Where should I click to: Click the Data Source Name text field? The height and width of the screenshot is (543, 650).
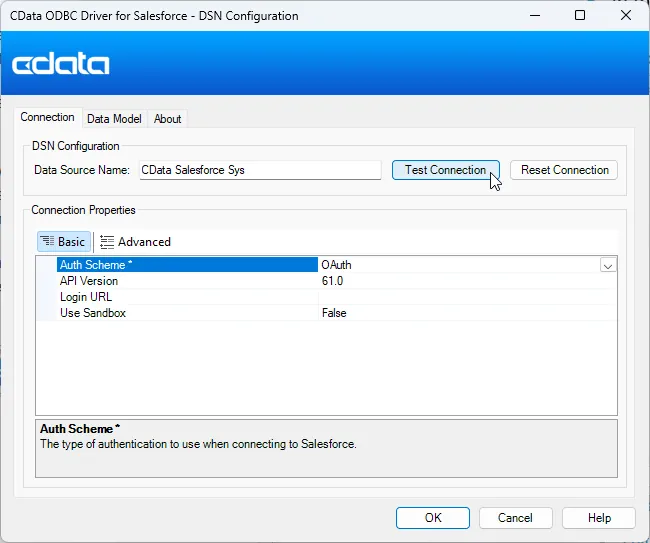(x=260, y=170)
